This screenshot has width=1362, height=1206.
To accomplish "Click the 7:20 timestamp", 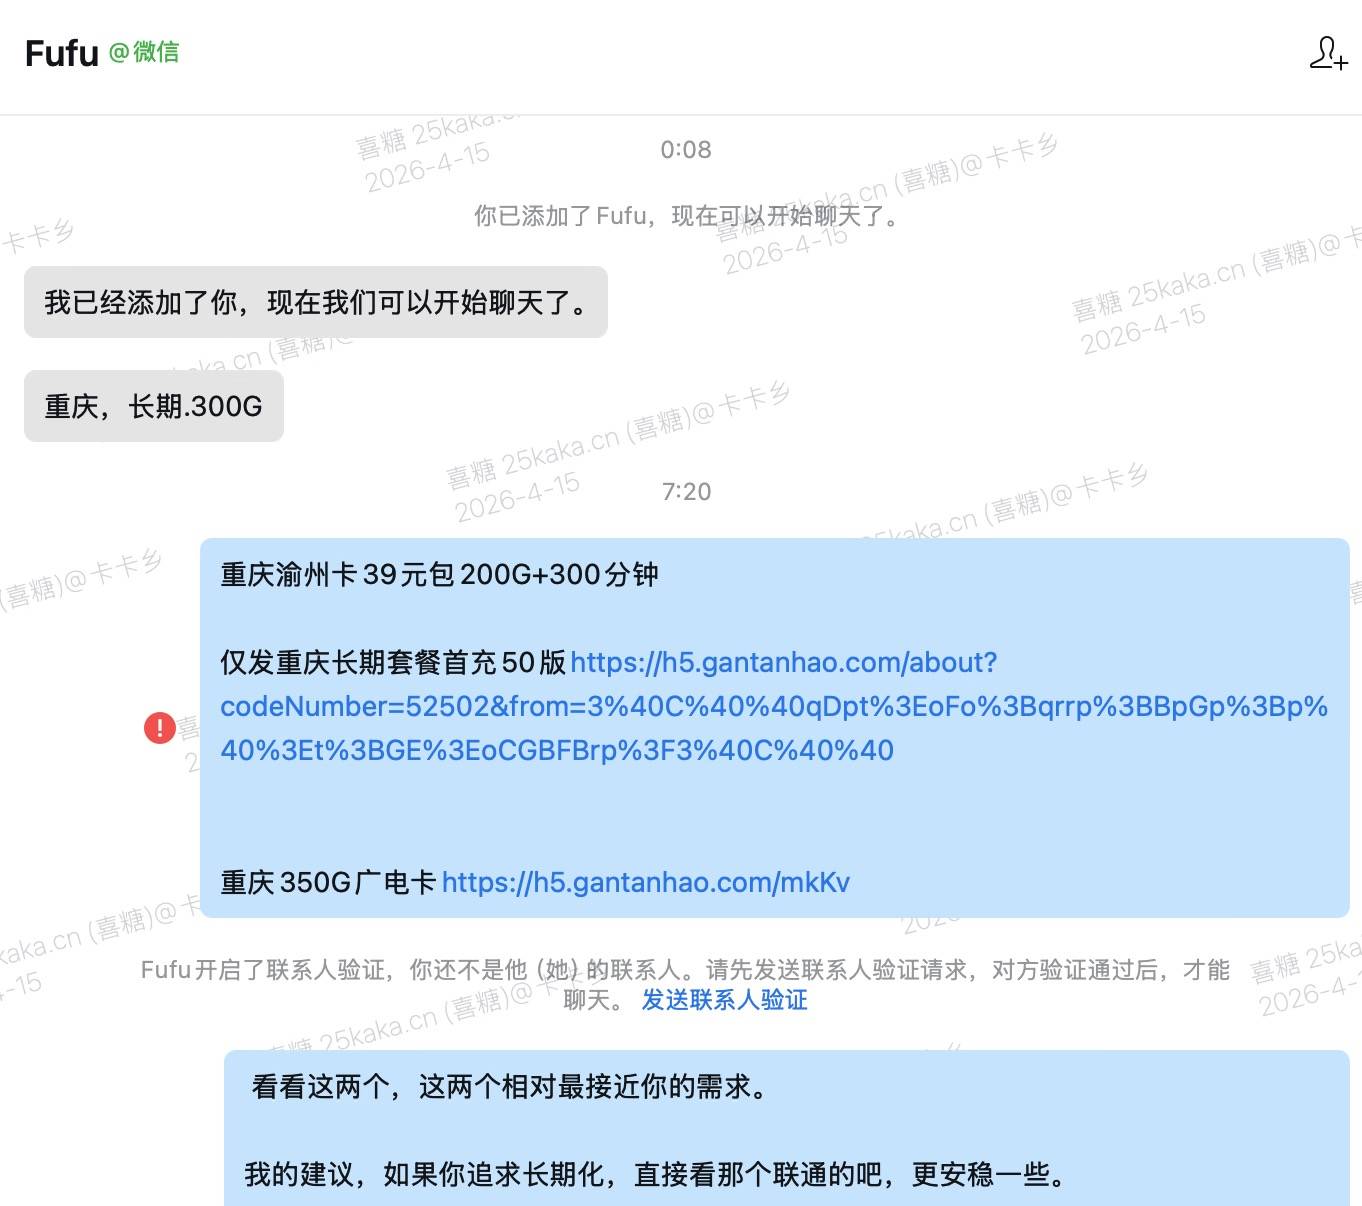I will coord(686,492).
